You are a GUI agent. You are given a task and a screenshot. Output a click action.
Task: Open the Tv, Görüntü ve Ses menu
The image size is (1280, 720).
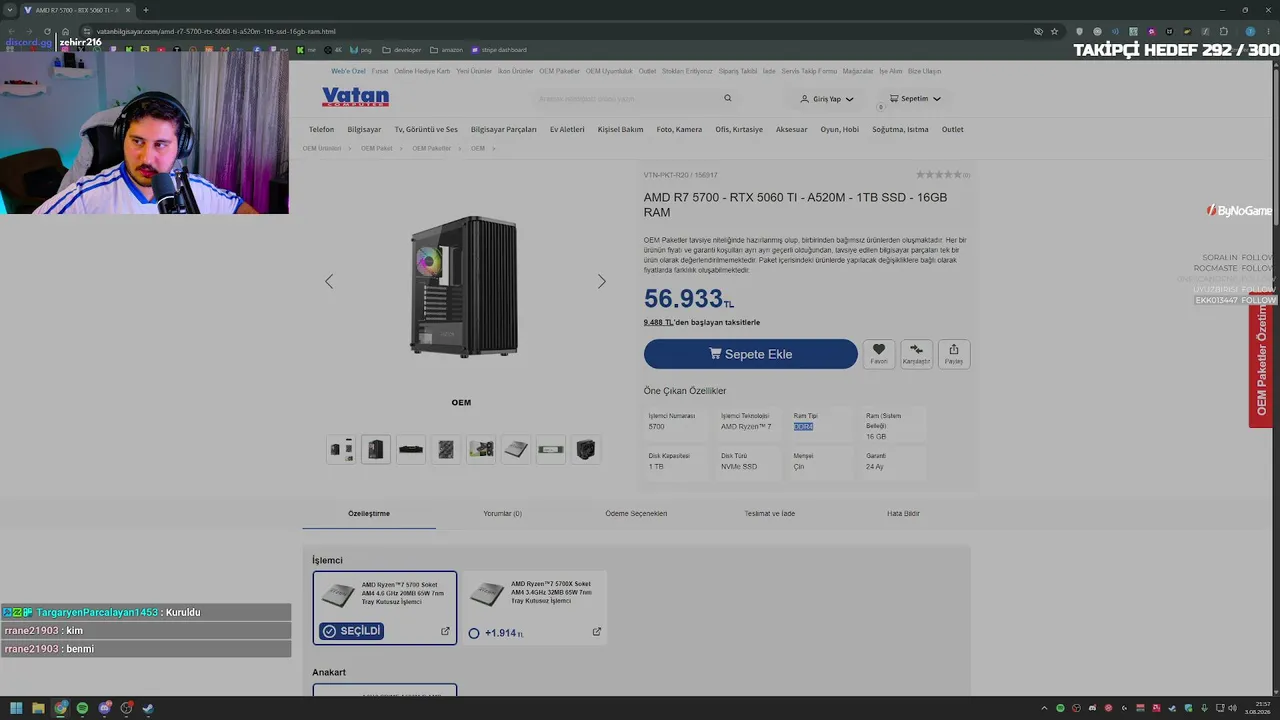[x=426, y=129]
